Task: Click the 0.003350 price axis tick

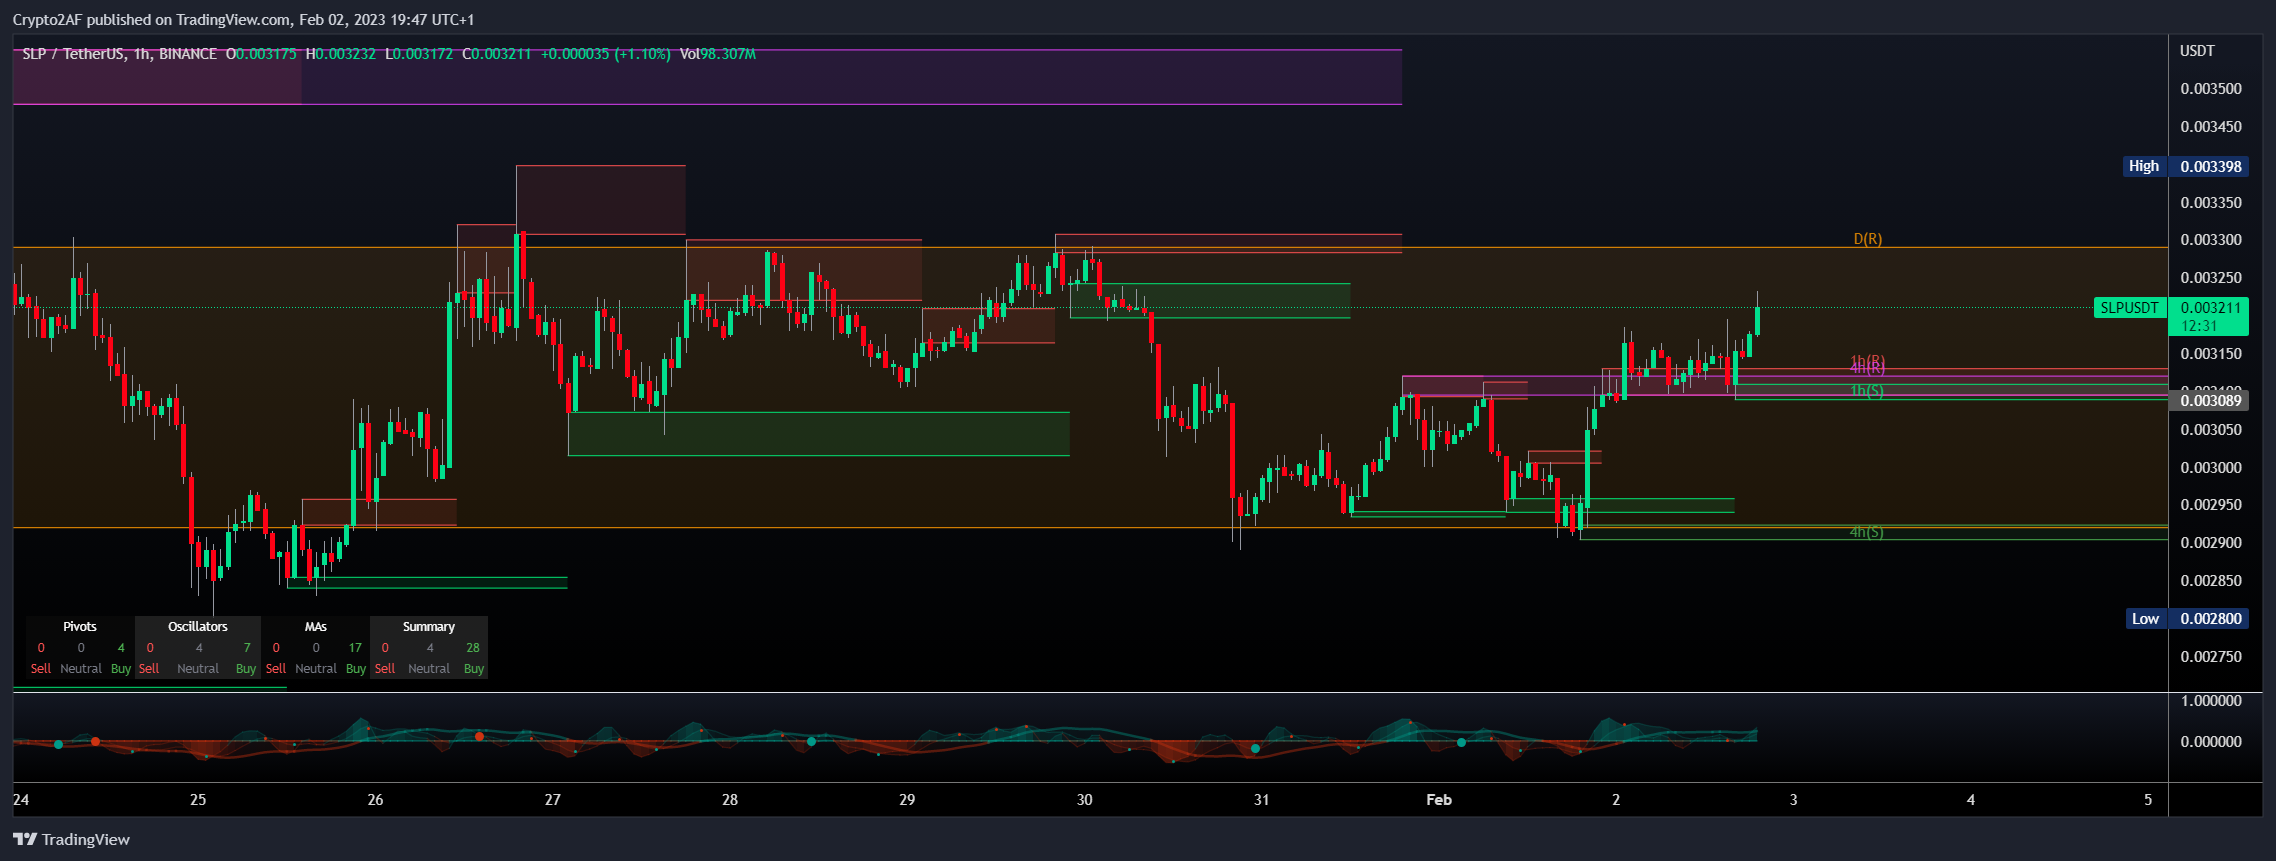Action: tap(2211, 203)
